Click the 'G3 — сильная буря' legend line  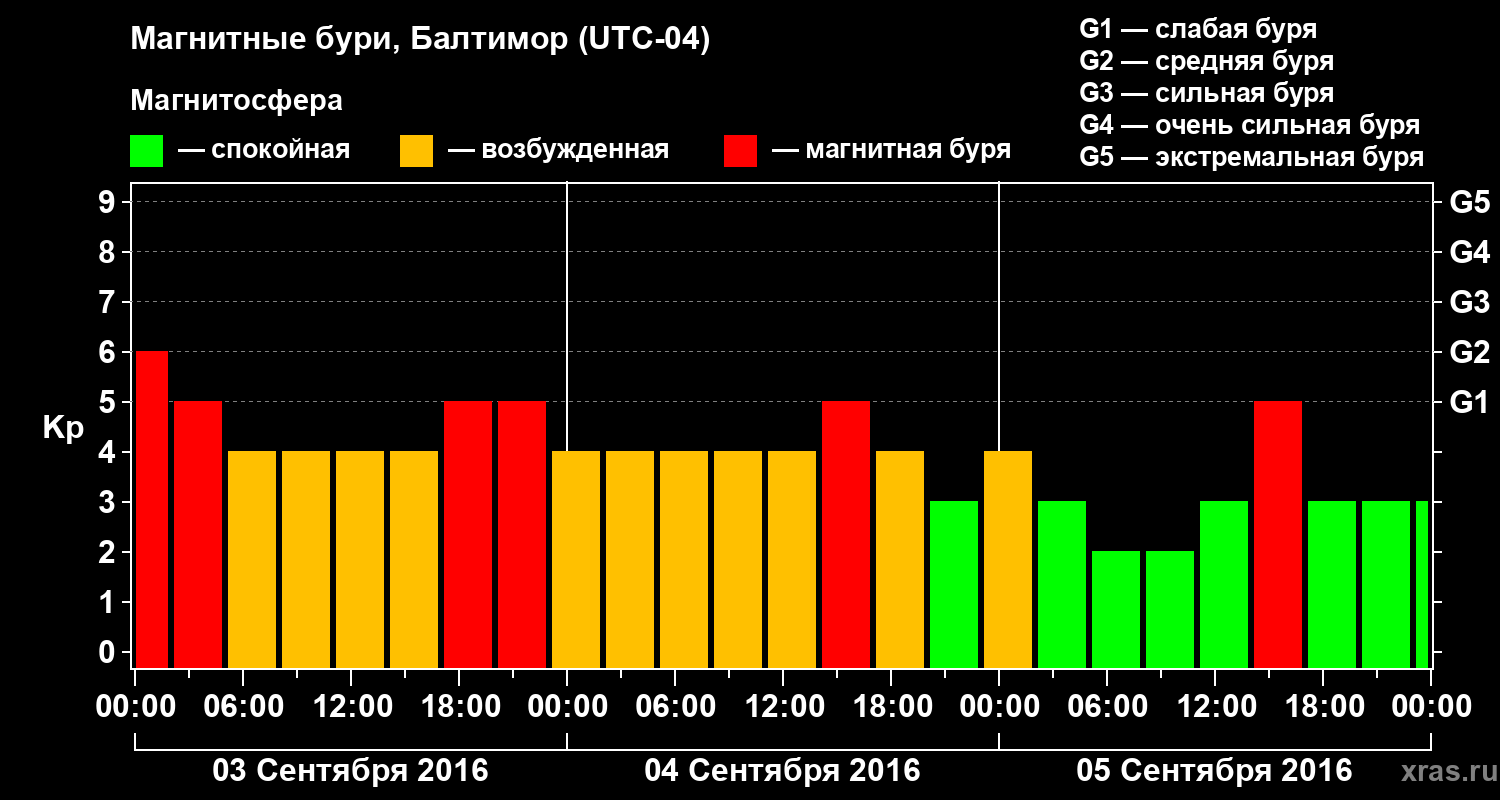[1206, 93]
